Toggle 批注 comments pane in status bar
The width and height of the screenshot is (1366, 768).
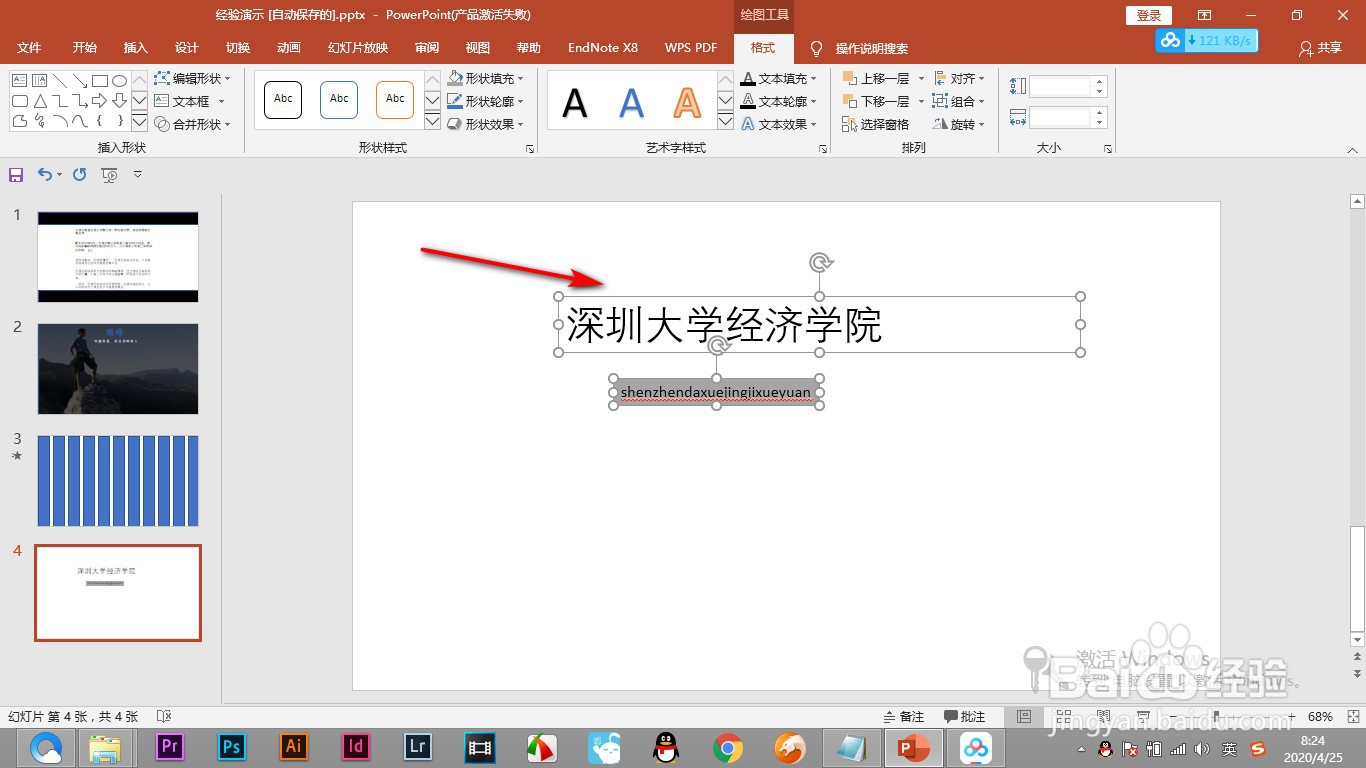pyautogui.click(x=965, y=717)
